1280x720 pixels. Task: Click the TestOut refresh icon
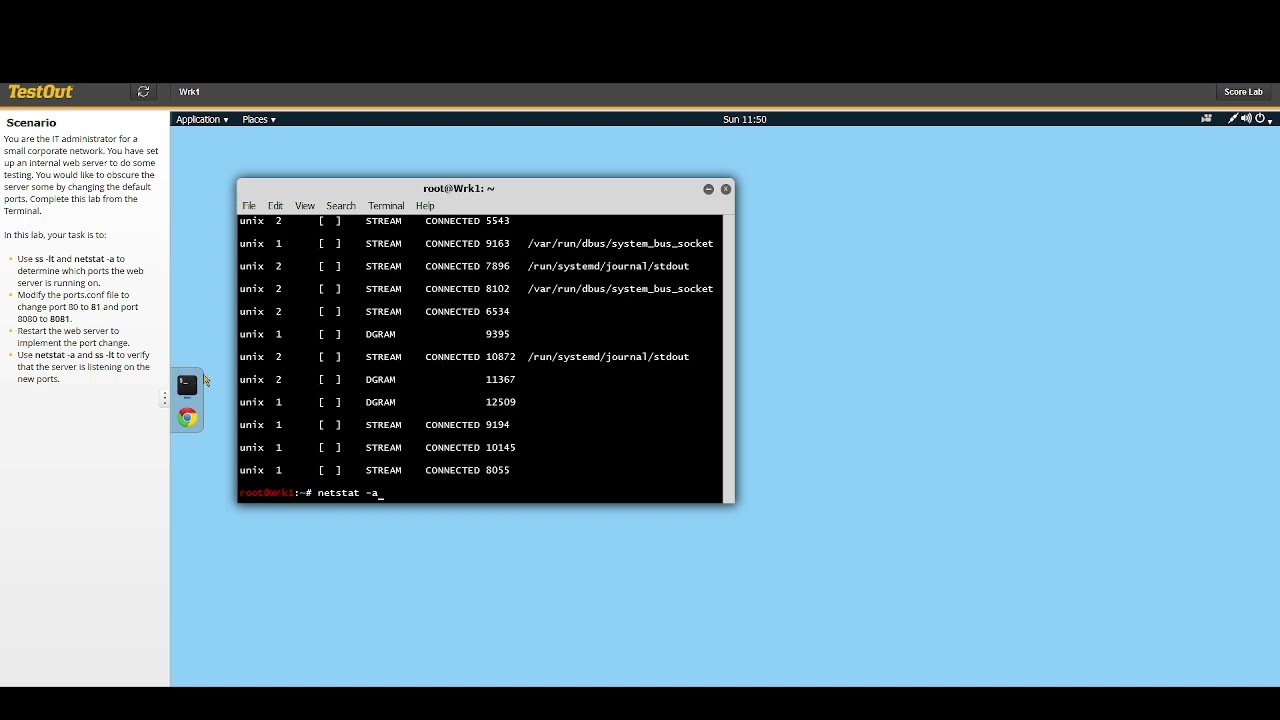click(144, 92)
